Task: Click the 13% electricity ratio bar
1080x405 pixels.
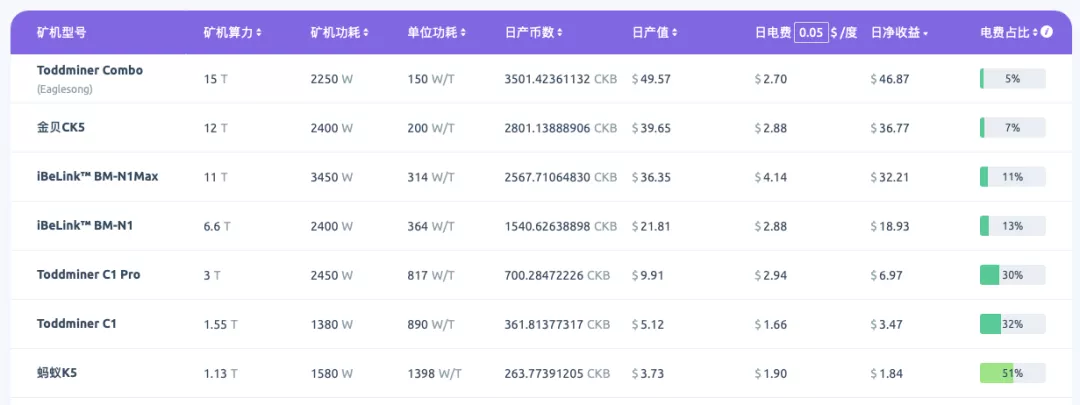Action: (1012, 226)
